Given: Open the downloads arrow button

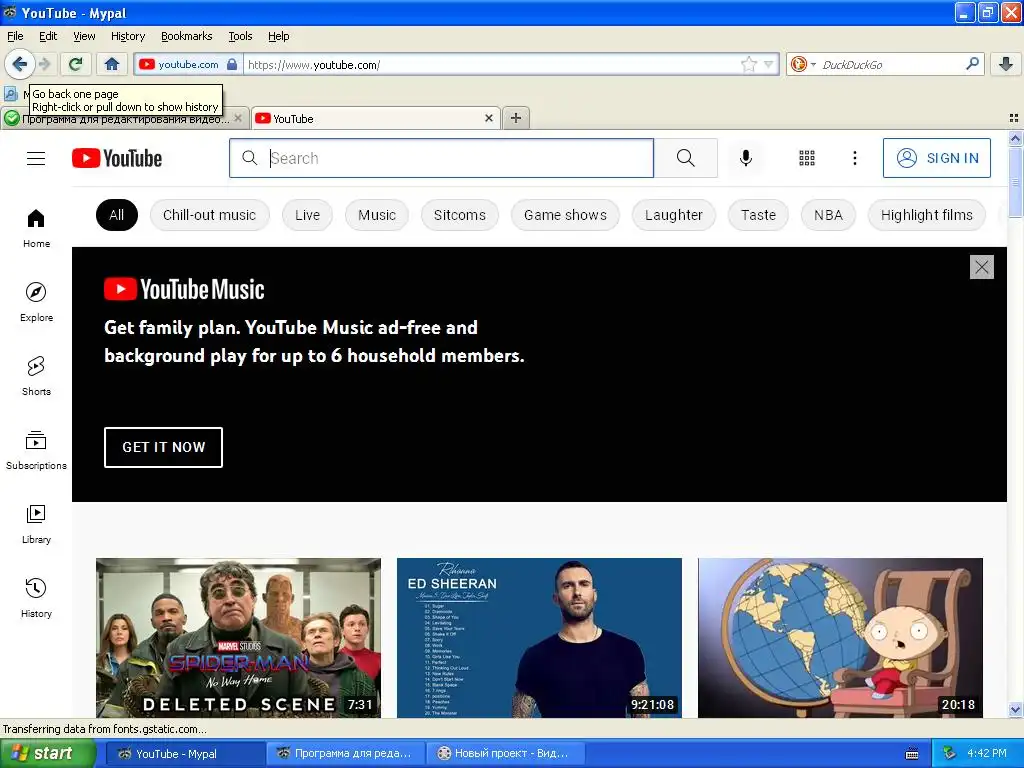Looking at the screenshot, I should point(1006,64).
